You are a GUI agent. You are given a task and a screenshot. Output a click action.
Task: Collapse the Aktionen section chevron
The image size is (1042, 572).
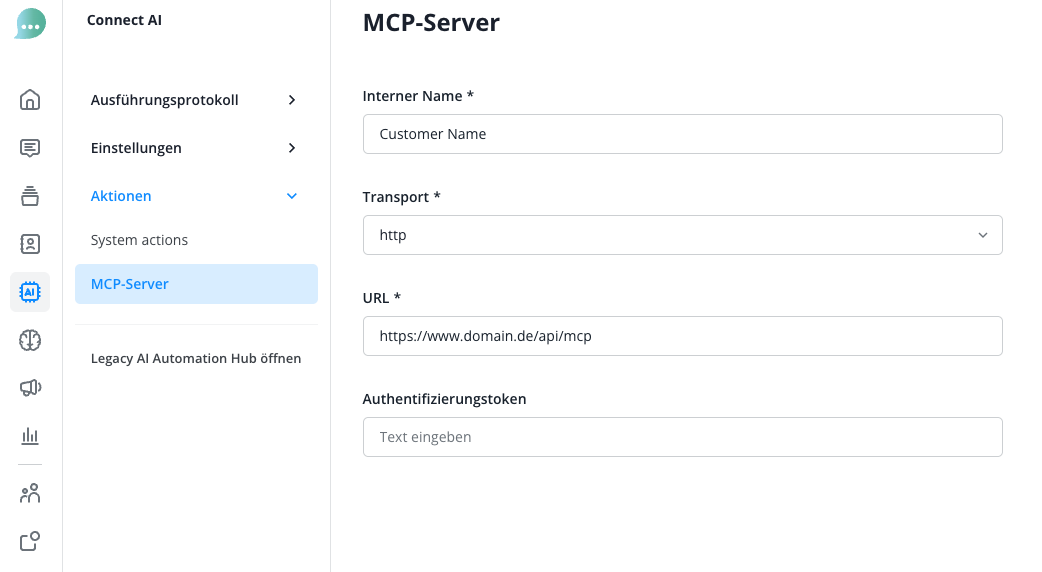(x=292, y=196)
